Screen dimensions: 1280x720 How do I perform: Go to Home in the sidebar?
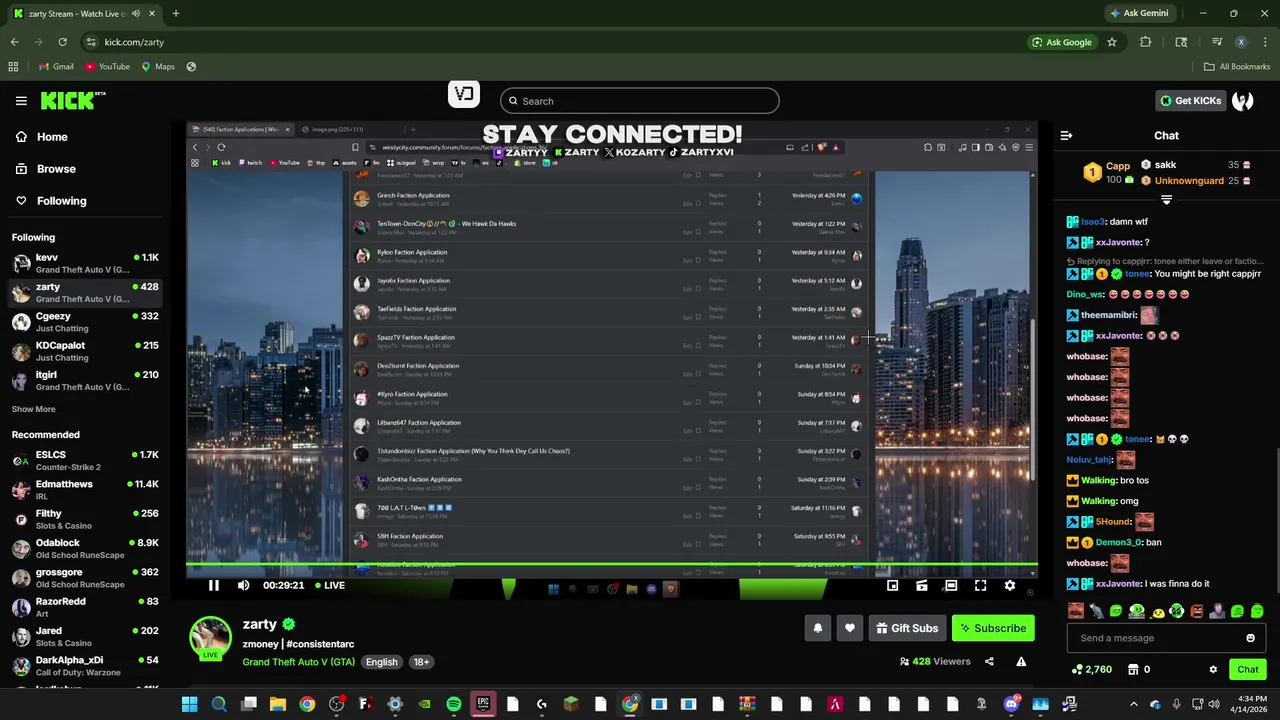coord(52,137)
